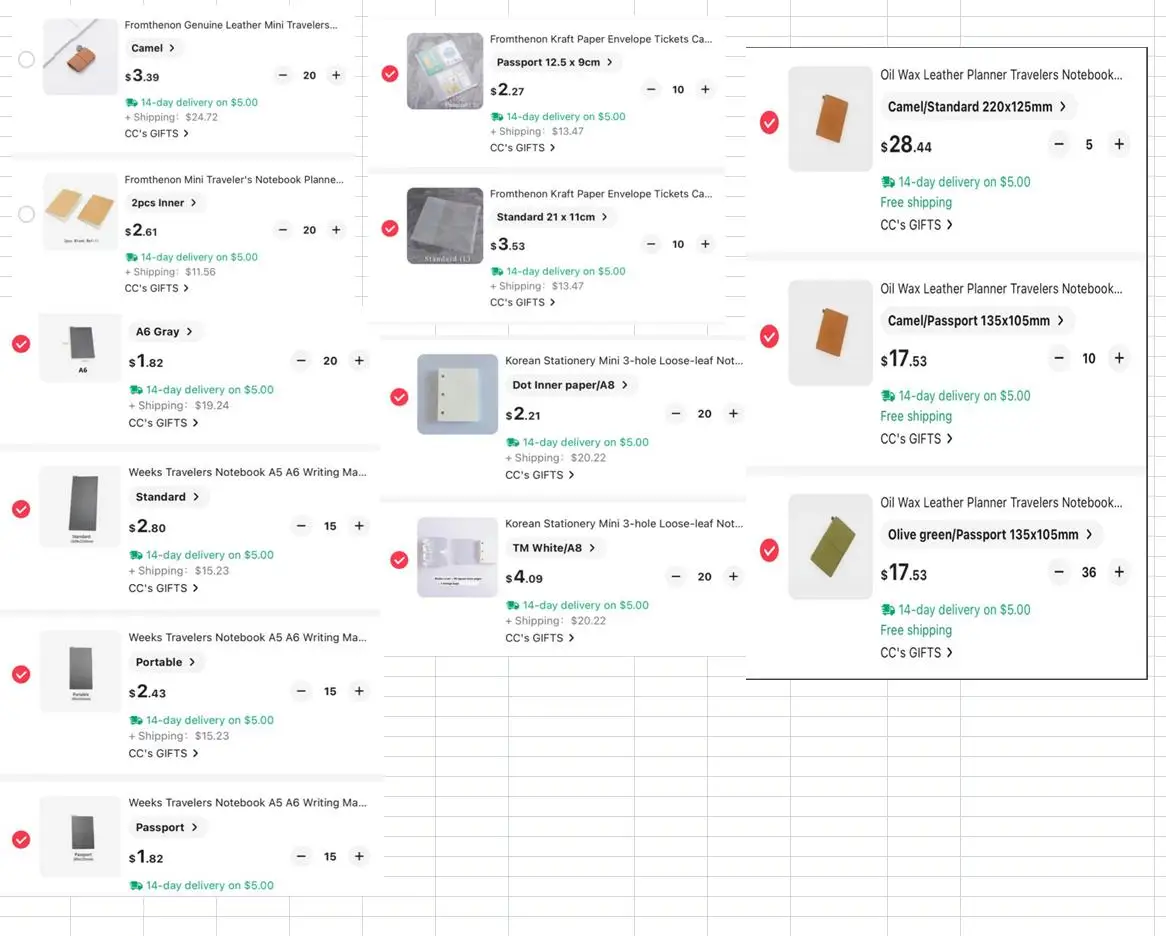
Task: Uncheck the A6 Gray item
Action: [x=21, y=344]
